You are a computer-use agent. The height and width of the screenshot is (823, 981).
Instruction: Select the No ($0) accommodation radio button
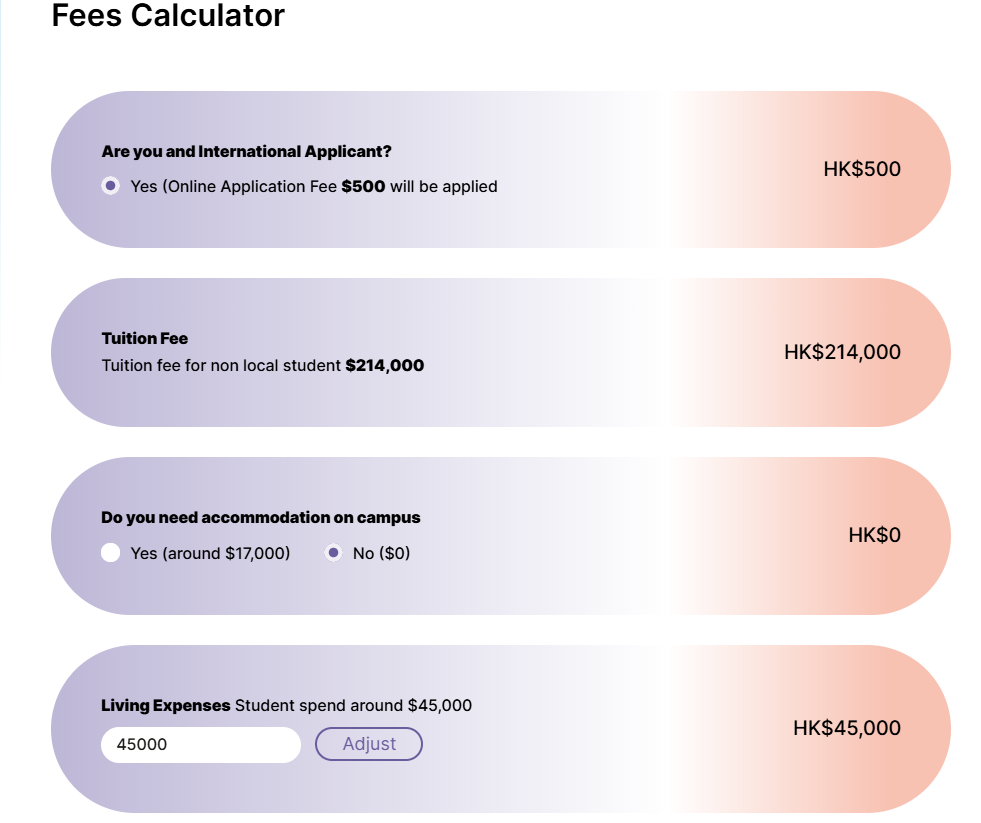point(334,553)
